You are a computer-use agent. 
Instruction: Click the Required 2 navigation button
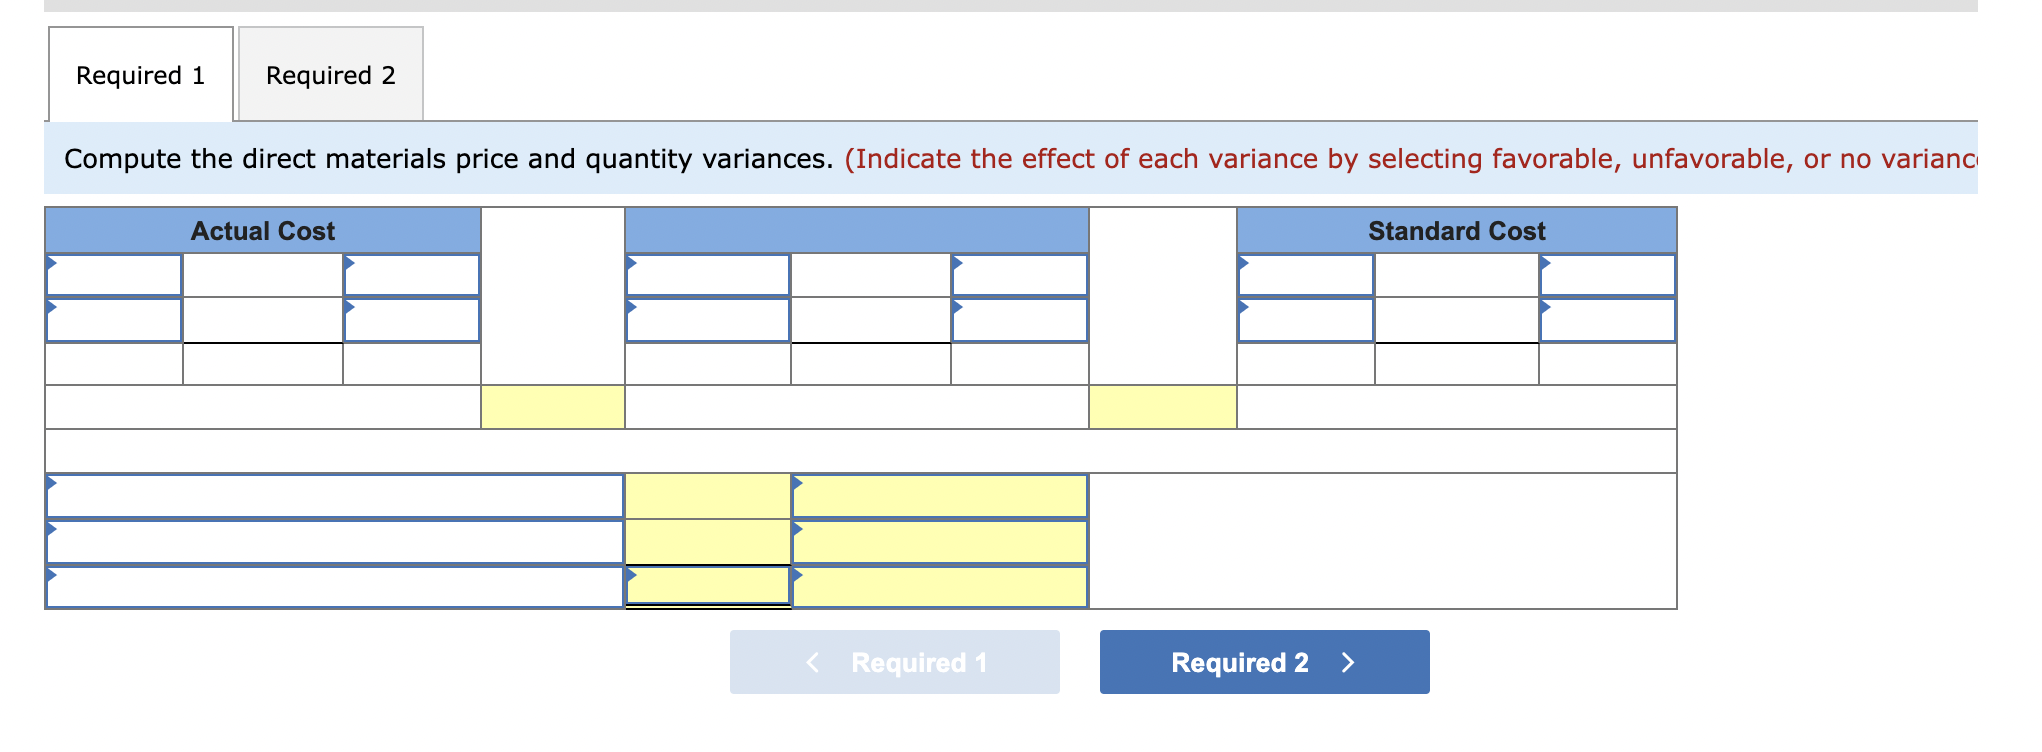1263,661
